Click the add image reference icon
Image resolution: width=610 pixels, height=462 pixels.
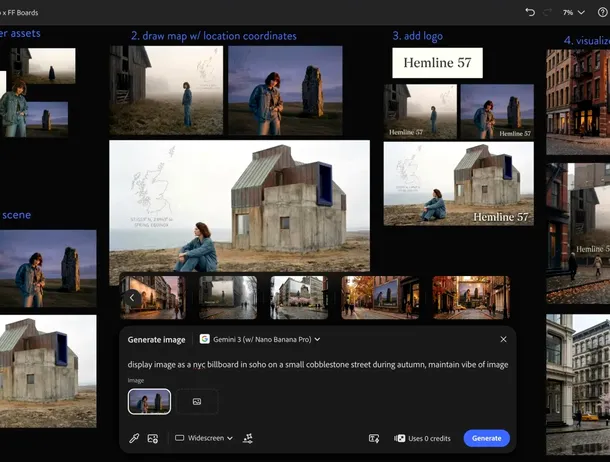pyautogui.click(x=152, y=438)
